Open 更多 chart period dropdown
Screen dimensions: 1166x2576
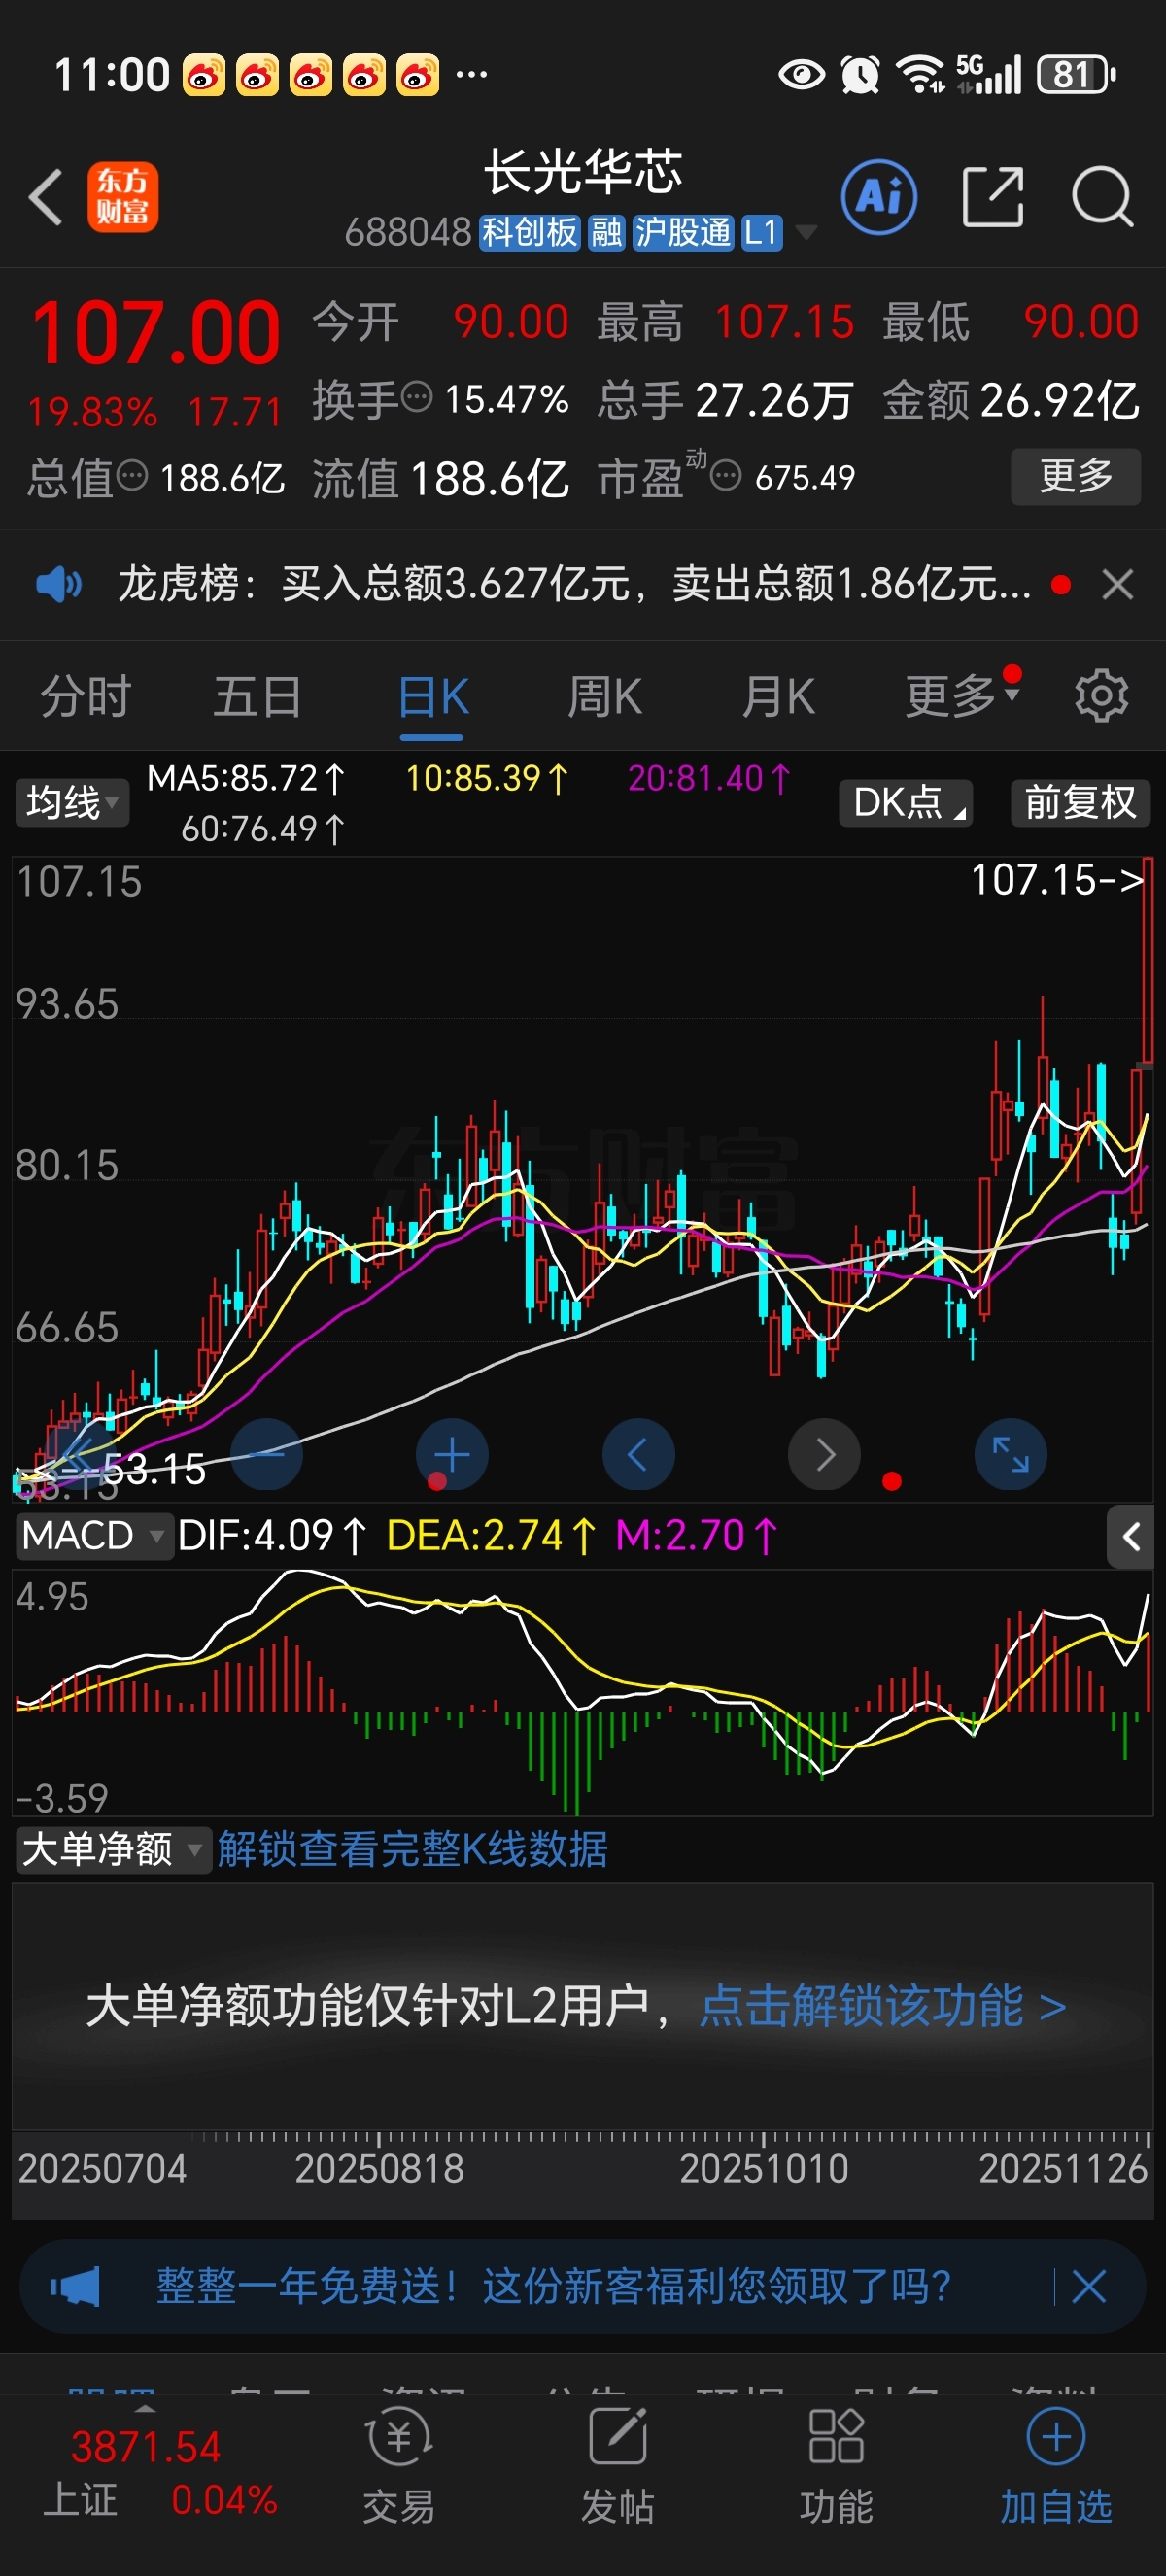(x=962, y=695)
